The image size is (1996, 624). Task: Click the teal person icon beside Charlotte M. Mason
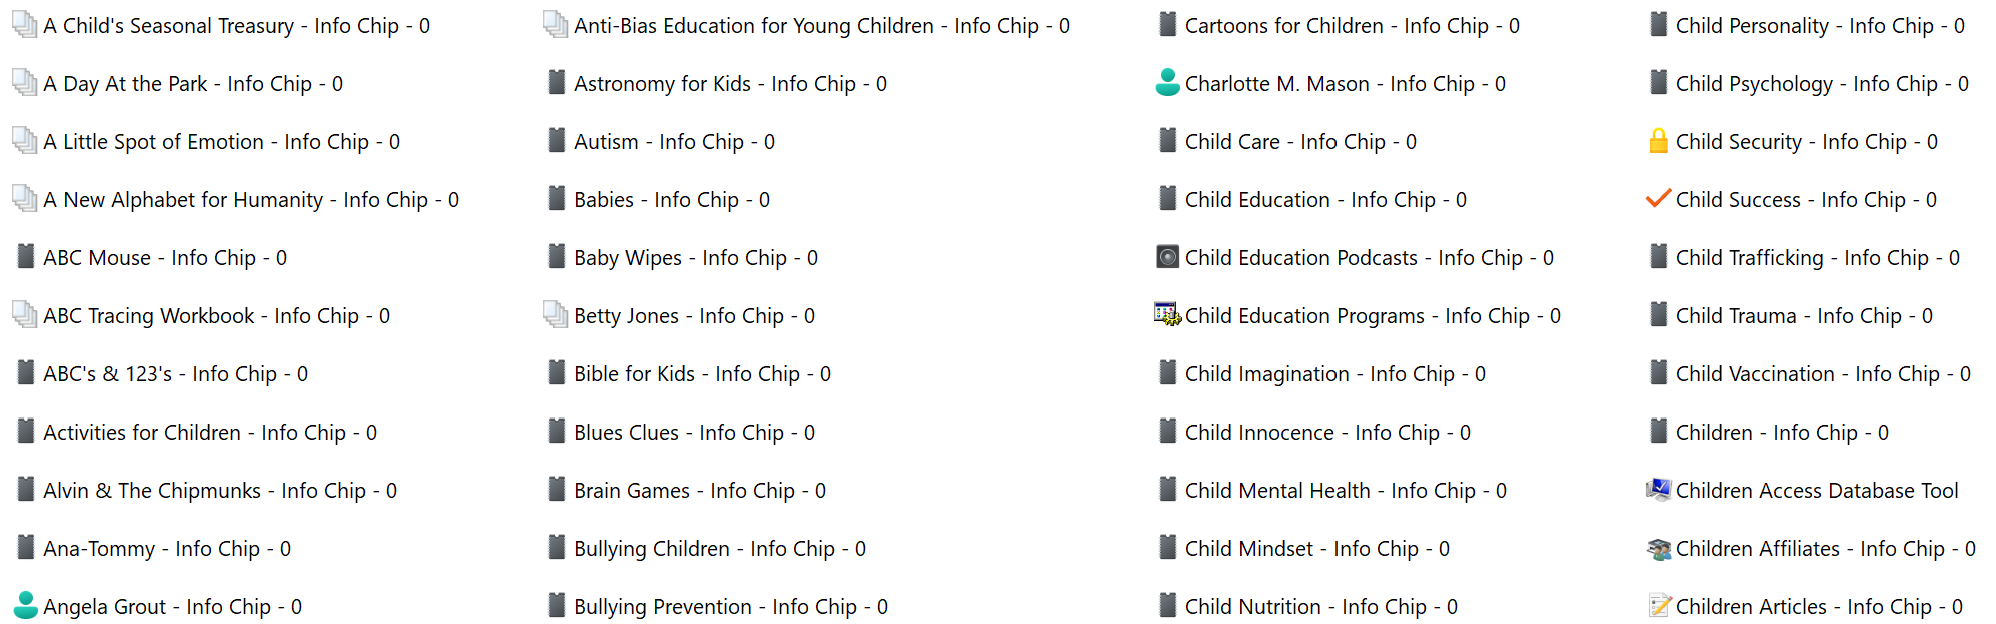(1167, 83)
